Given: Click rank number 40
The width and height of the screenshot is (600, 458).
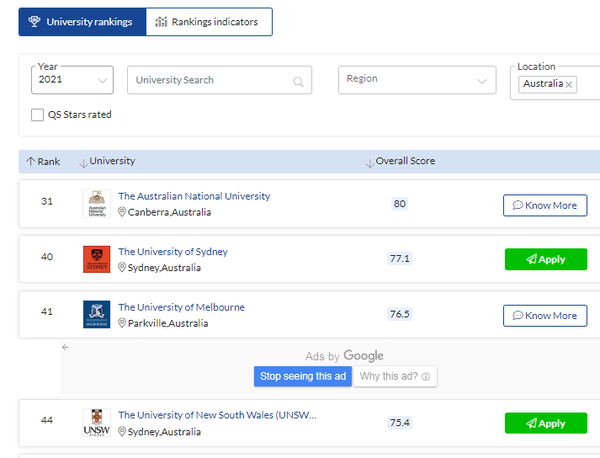Looking at the screenshot, I should (x=47, y=256).
